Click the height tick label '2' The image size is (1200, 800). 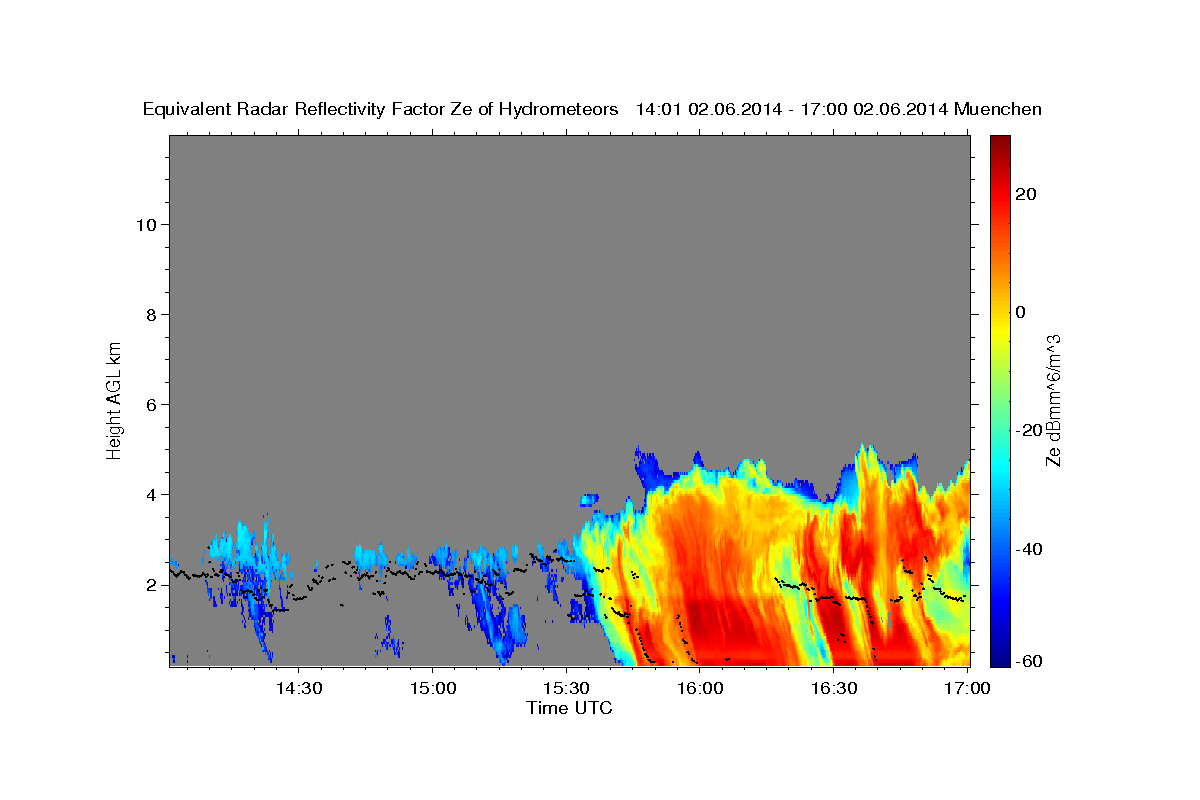[152, 584]
